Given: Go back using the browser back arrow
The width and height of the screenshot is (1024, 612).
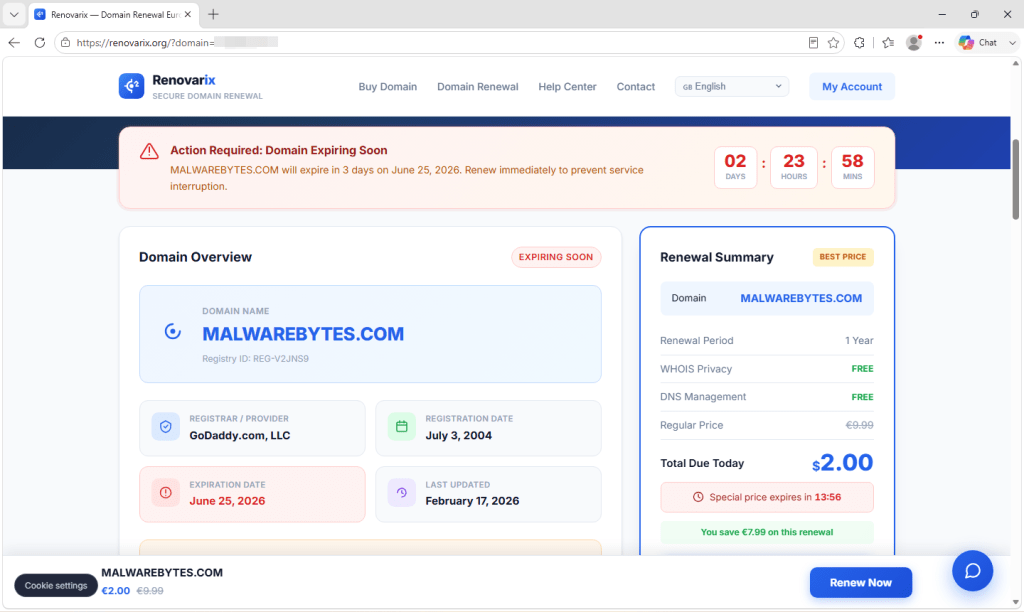Looking at the screenshot, I should 14,42.
